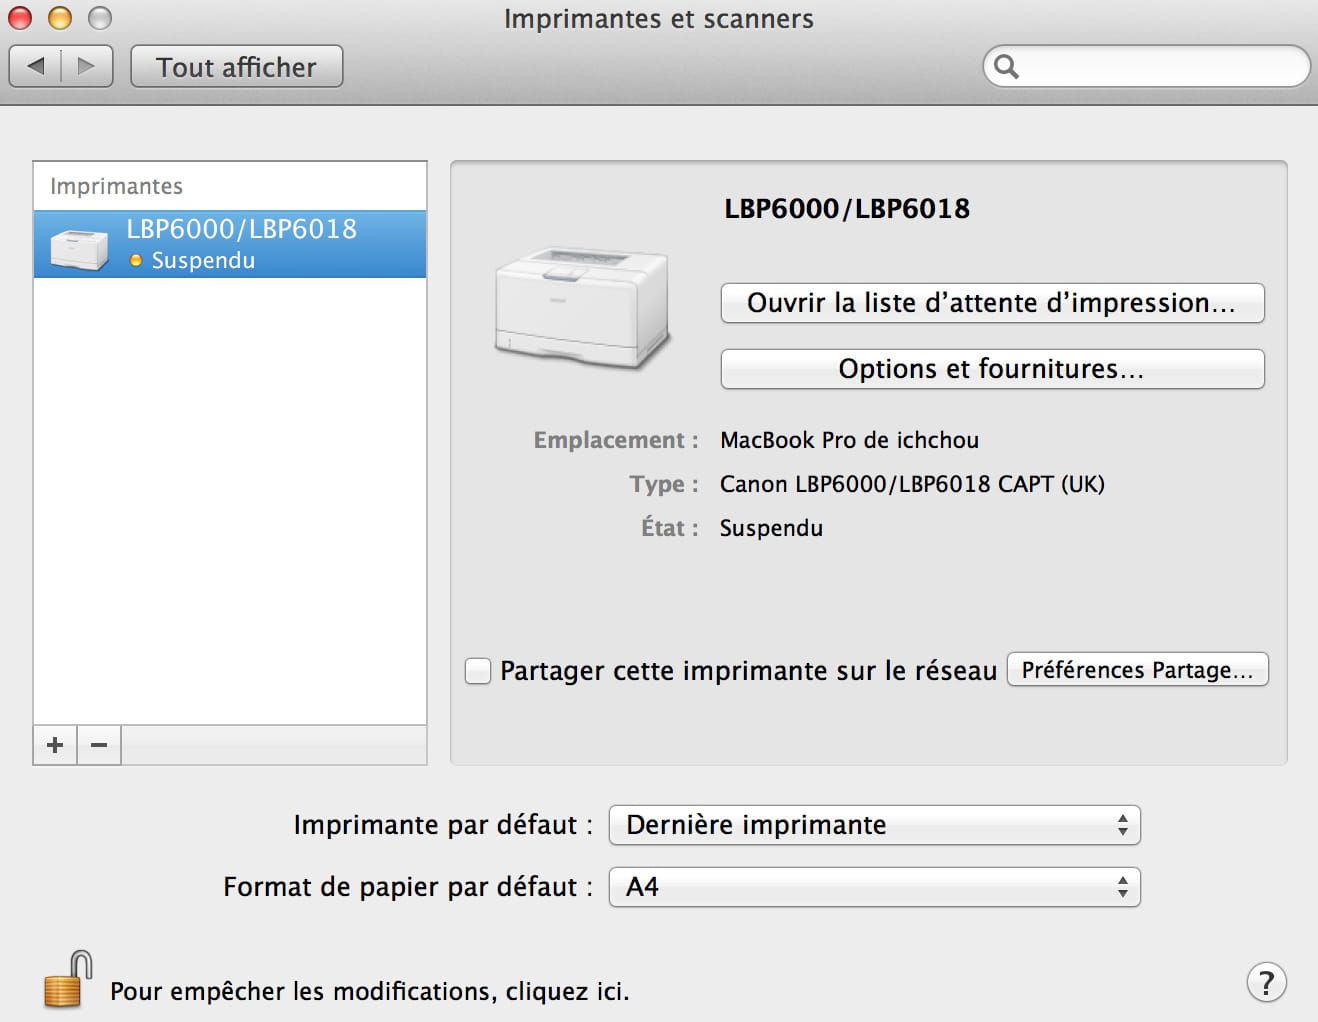Click the Imprimantes list header
This screenshot has height=1022, width=1318.
pos(116,186)
